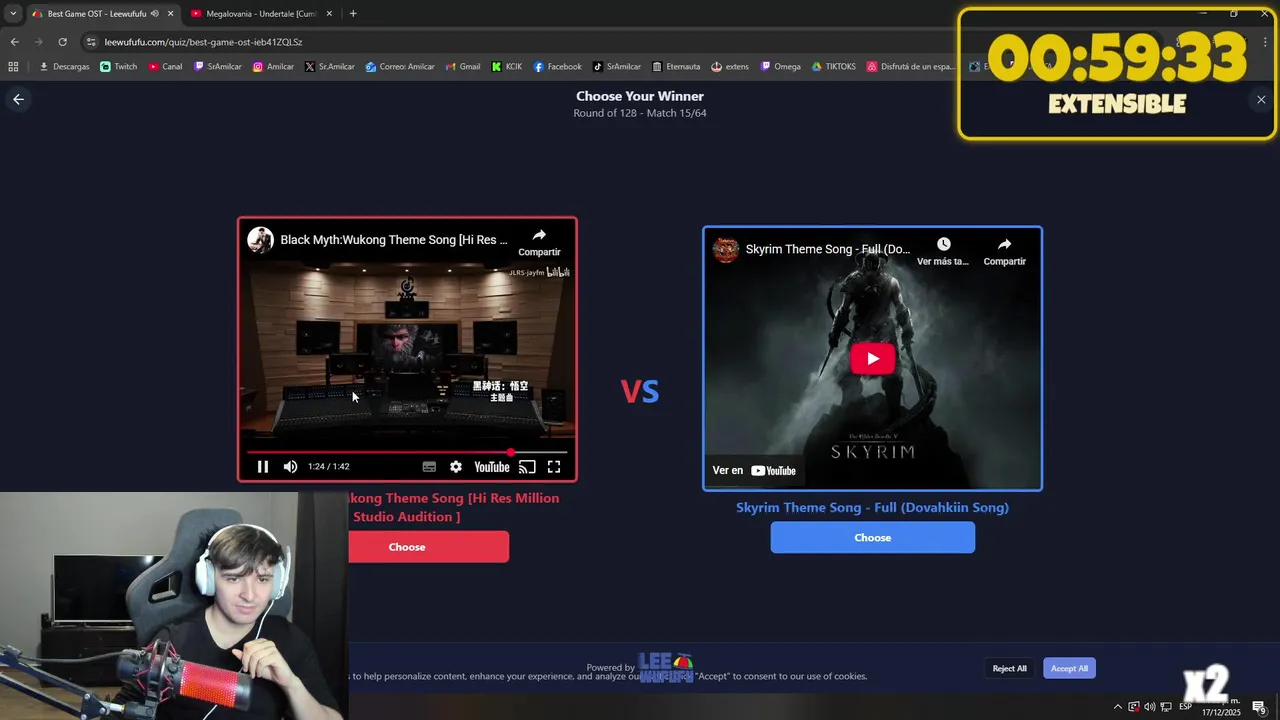The image size is (1280, 720).
Task: Show hidden system tray icons
Action: (1118, 707)
